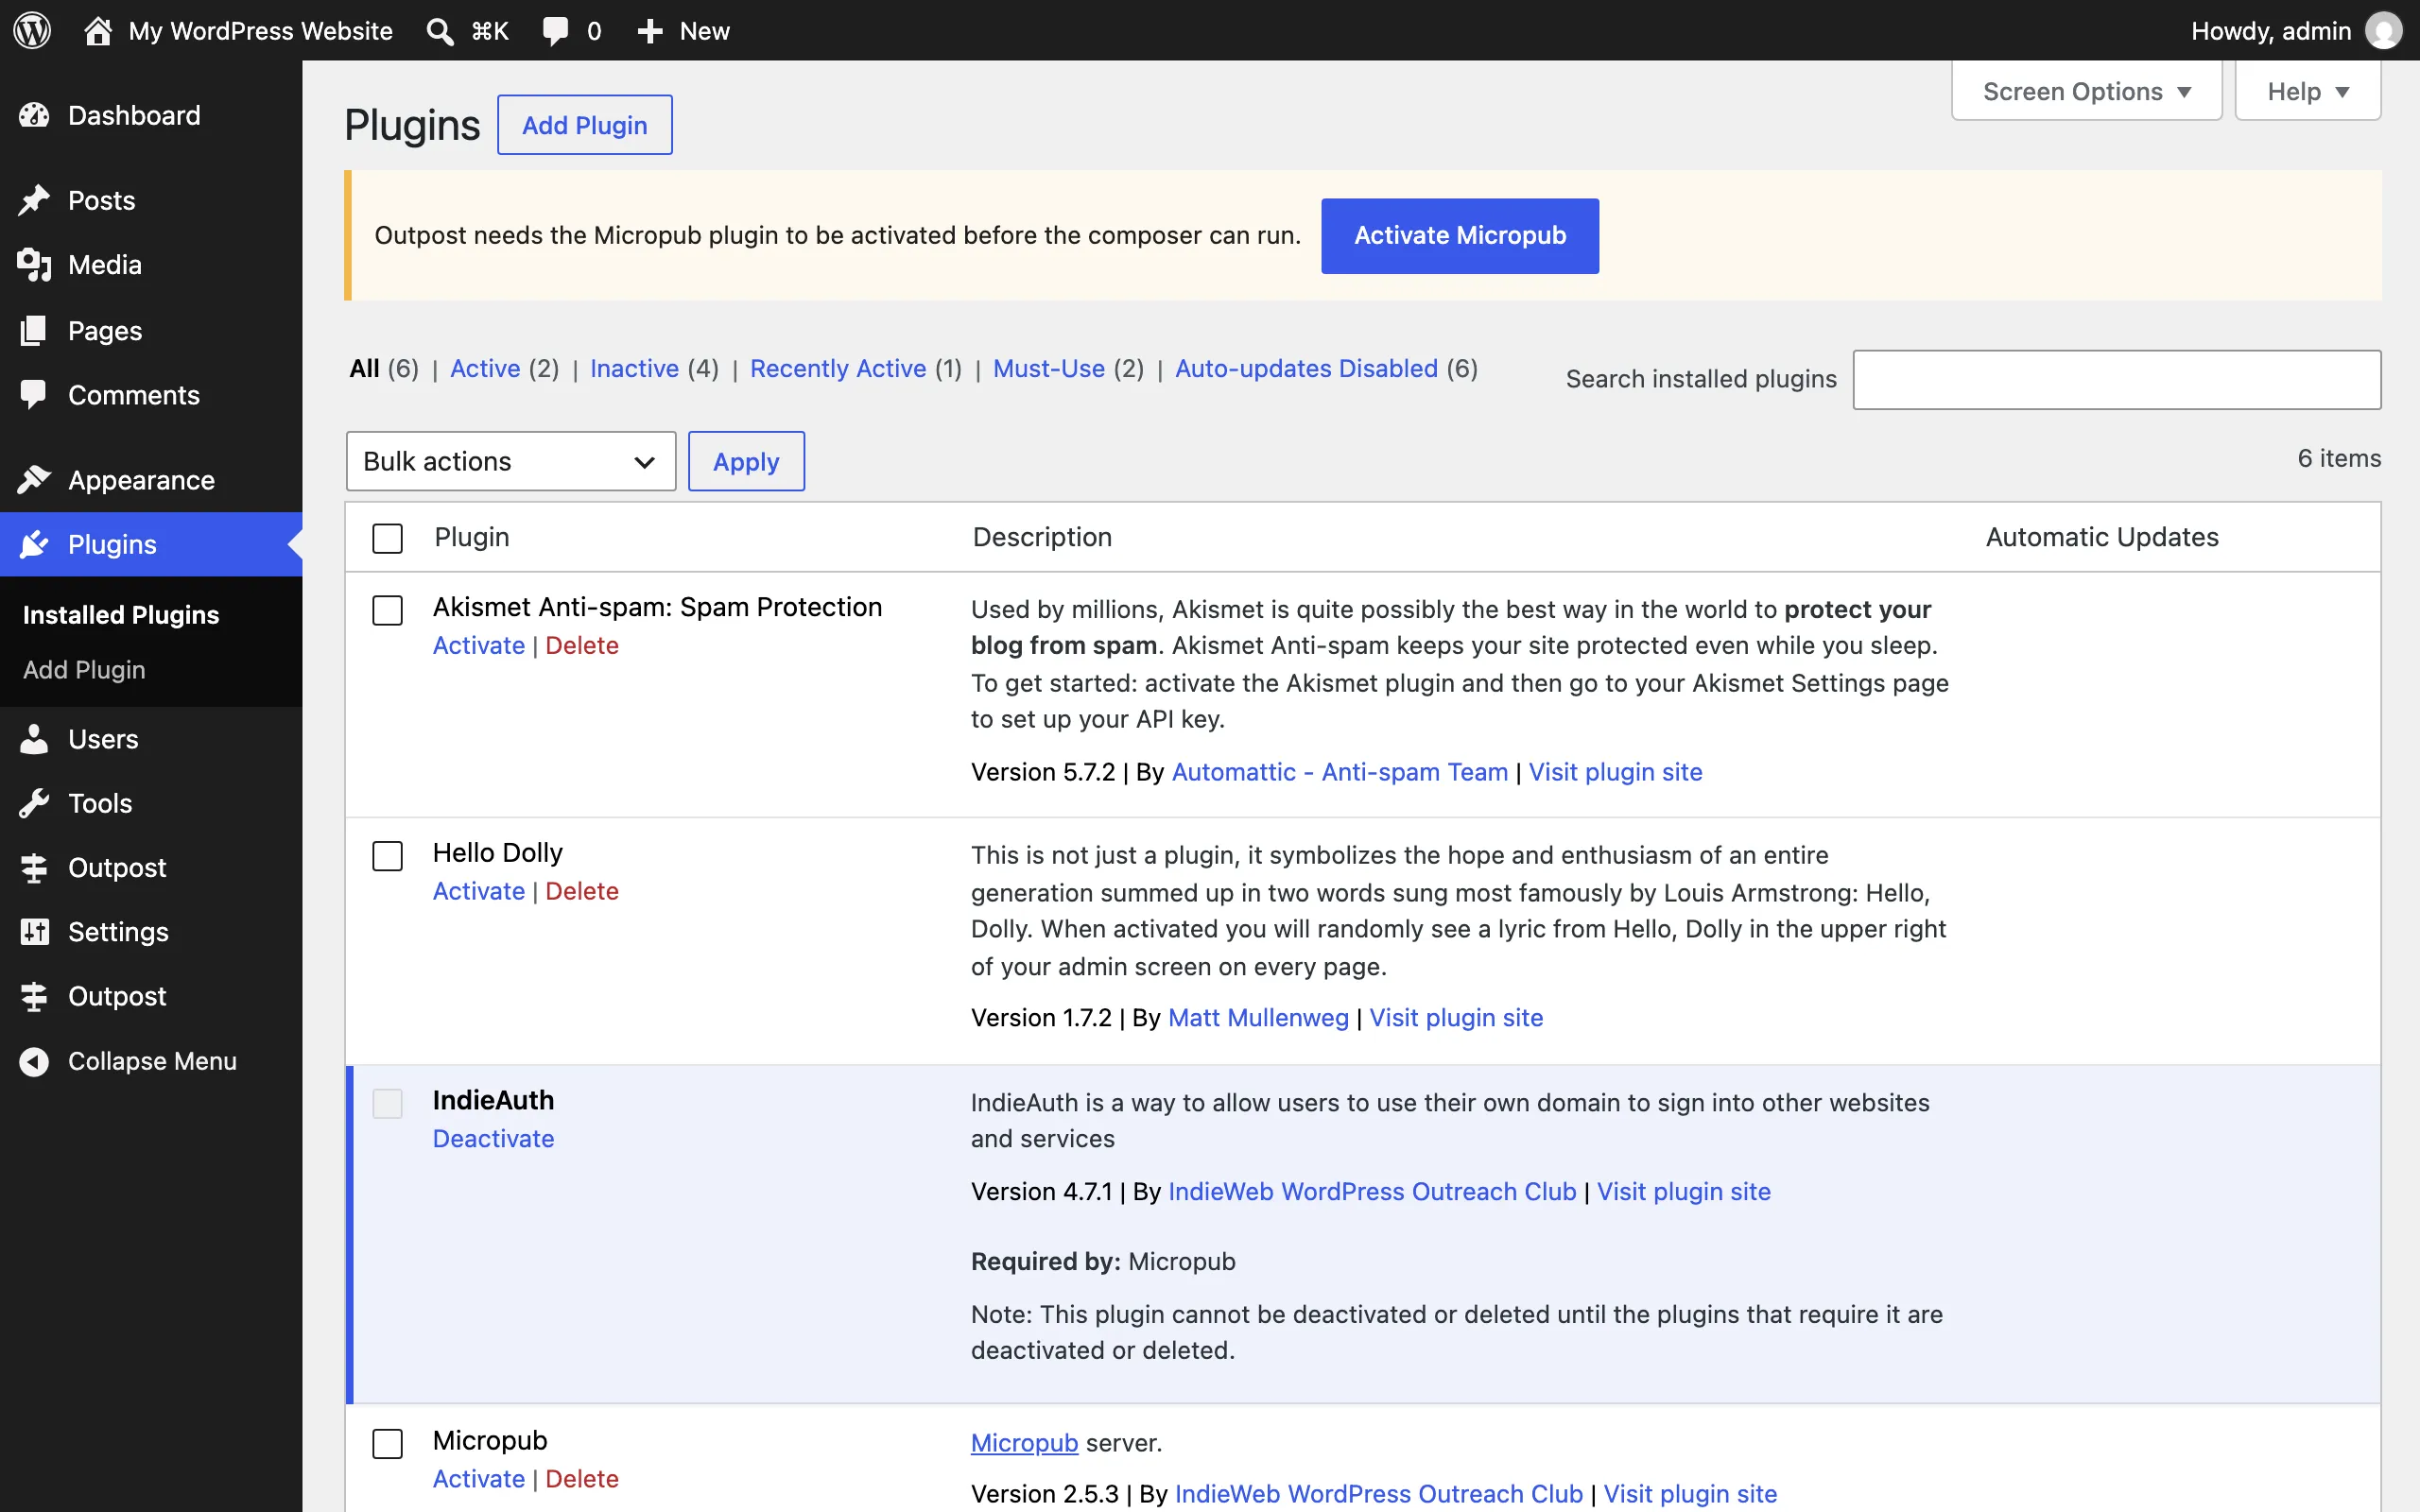2420x1512 pixels.
Task: Click the Outpost signpost icon below Settings
Action: (x=34, y=996)
